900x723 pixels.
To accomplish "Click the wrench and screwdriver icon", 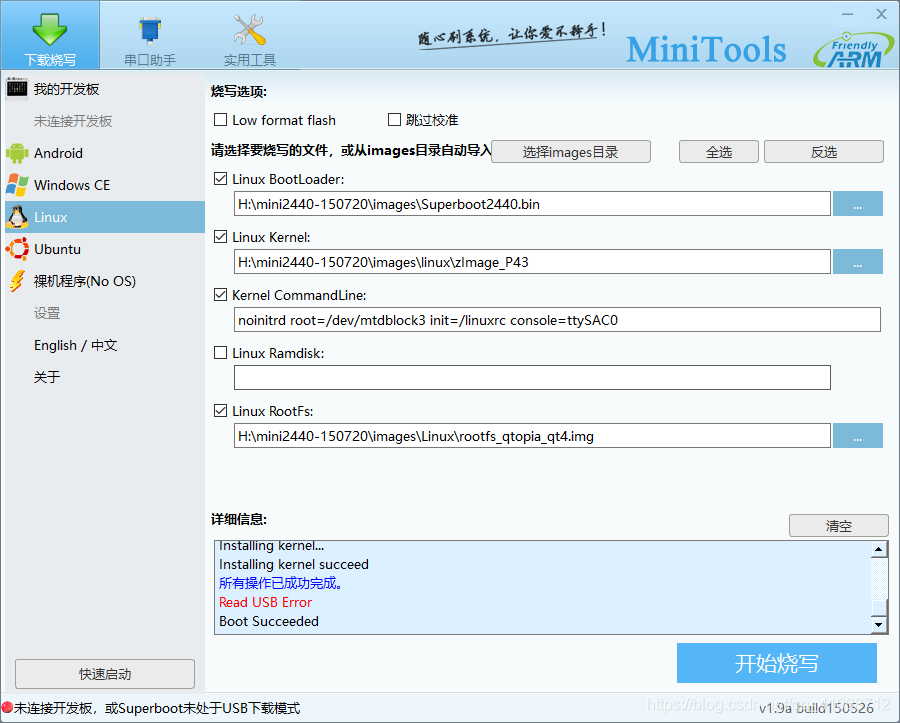I will coord(250,30).
